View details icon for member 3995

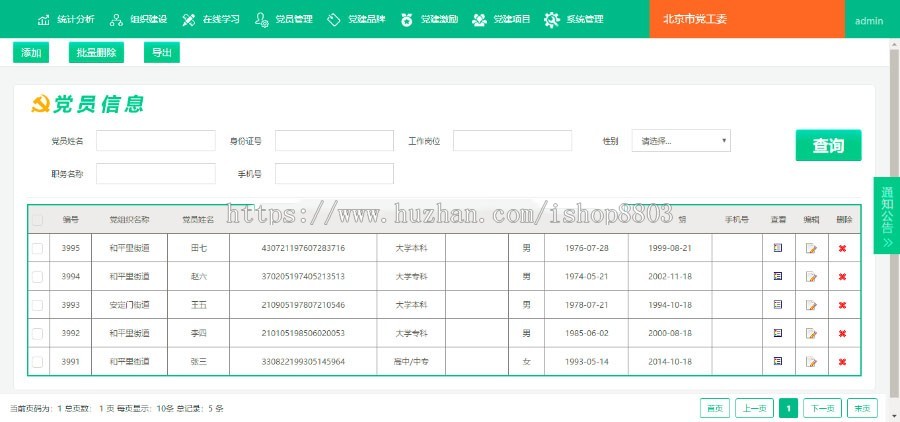coord(778,247)
